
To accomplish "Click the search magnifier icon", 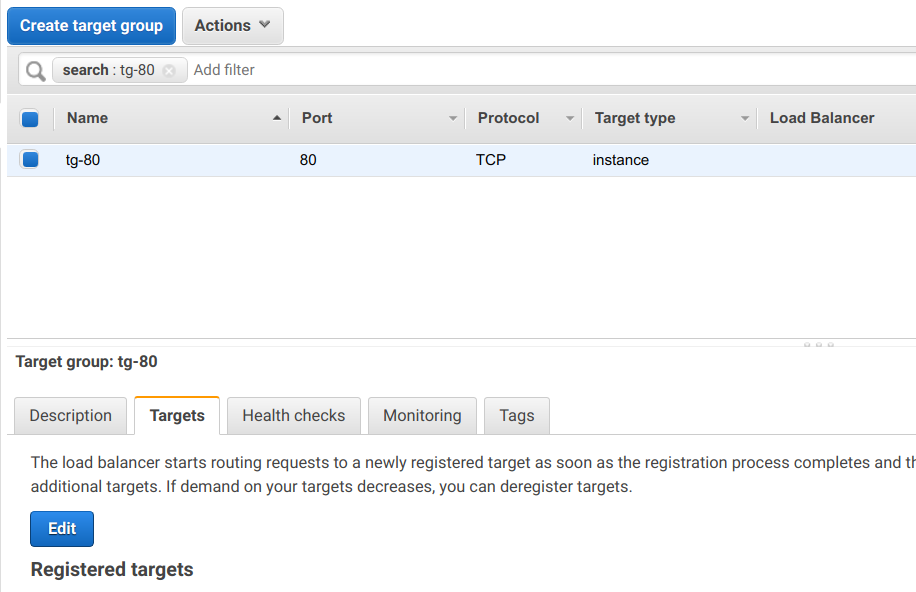I will (36, 71).
